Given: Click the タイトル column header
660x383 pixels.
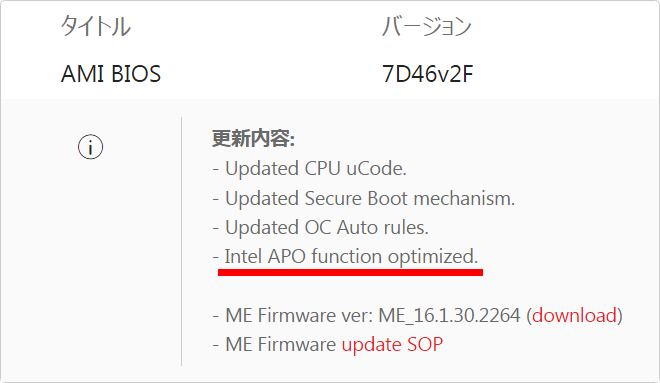Looking at the screenshot, I should click(x=96, y=26).
